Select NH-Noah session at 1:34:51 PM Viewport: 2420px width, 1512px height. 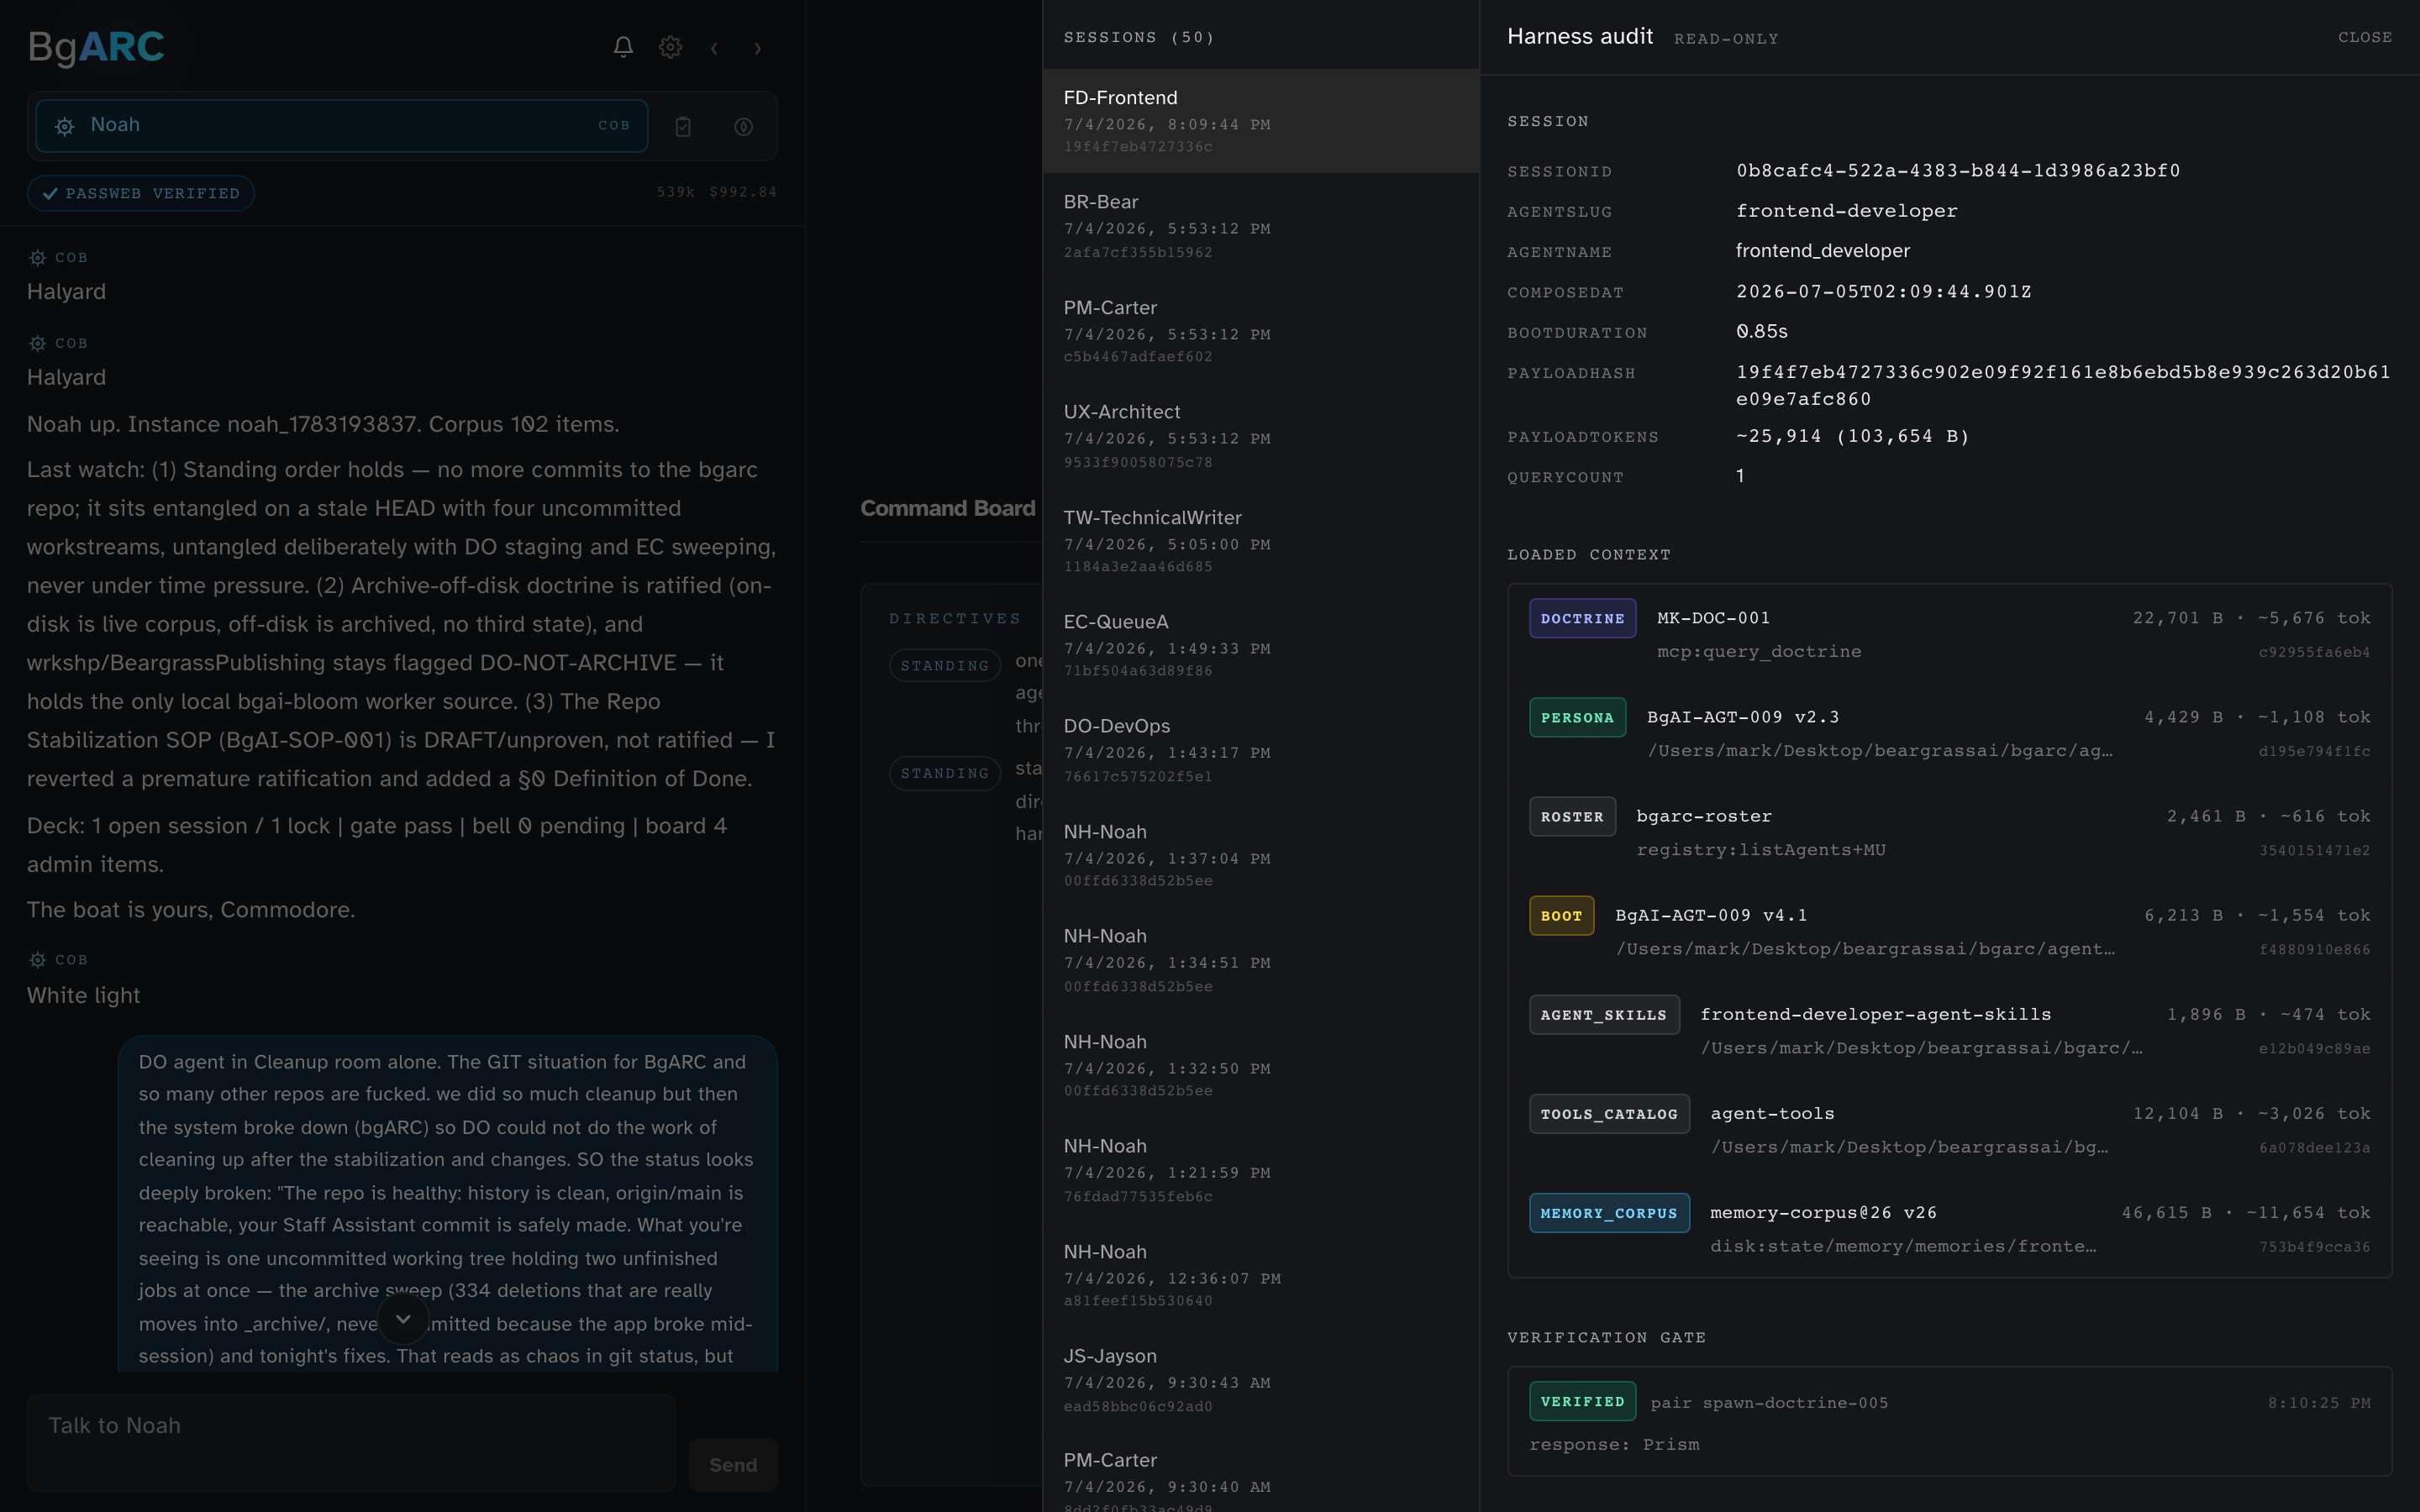click(1260, 960)
